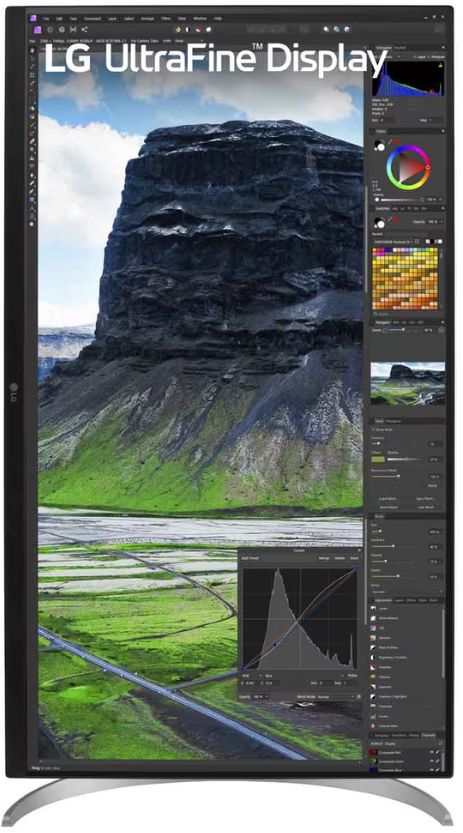Viewport: 463px width, 833px height.
Task: Click the Navigator preview thumbnail
Action: [408, 384]
